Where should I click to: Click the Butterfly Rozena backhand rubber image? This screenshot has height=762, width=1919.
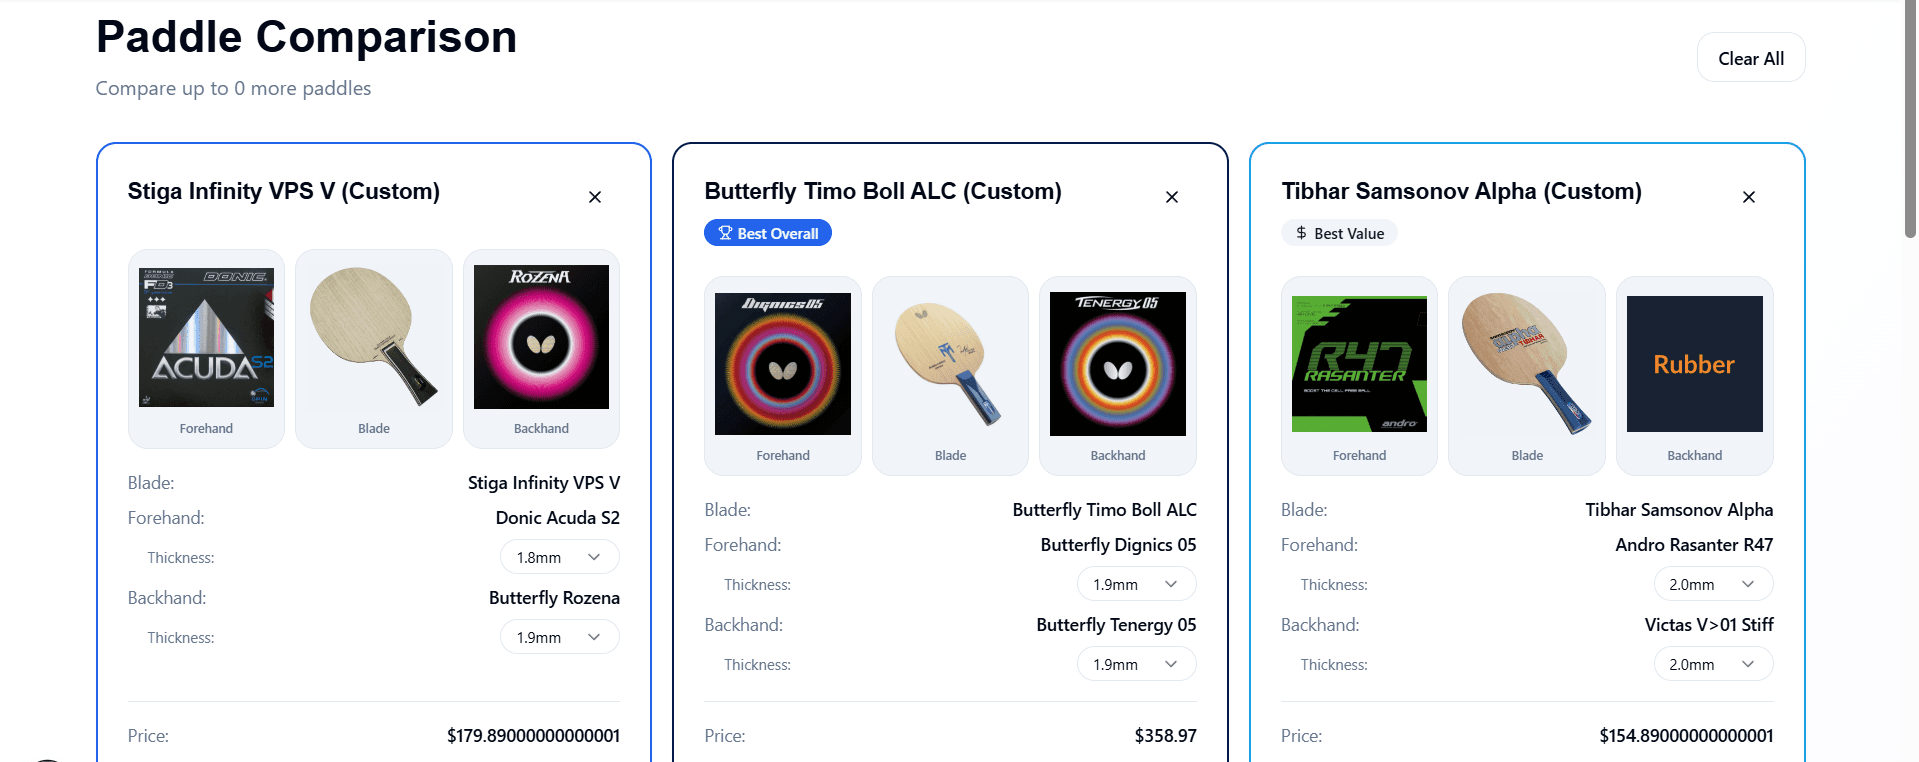point(541,337)
